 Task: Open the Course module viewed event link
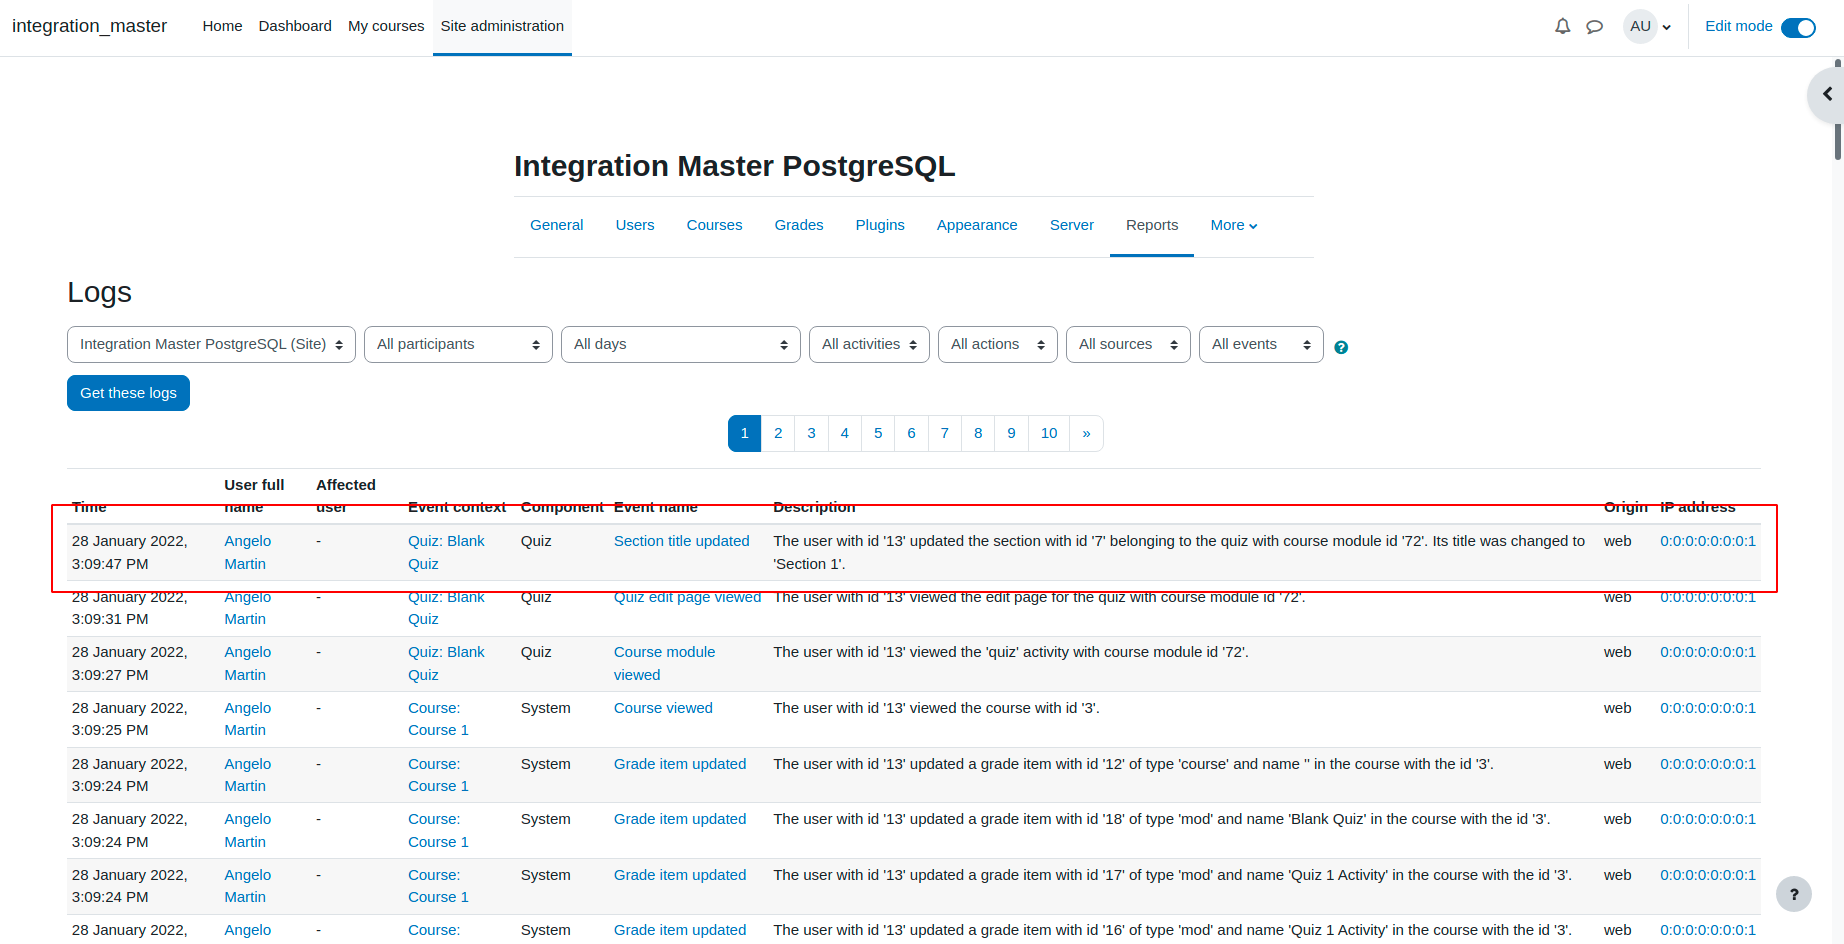click(664, 663)
